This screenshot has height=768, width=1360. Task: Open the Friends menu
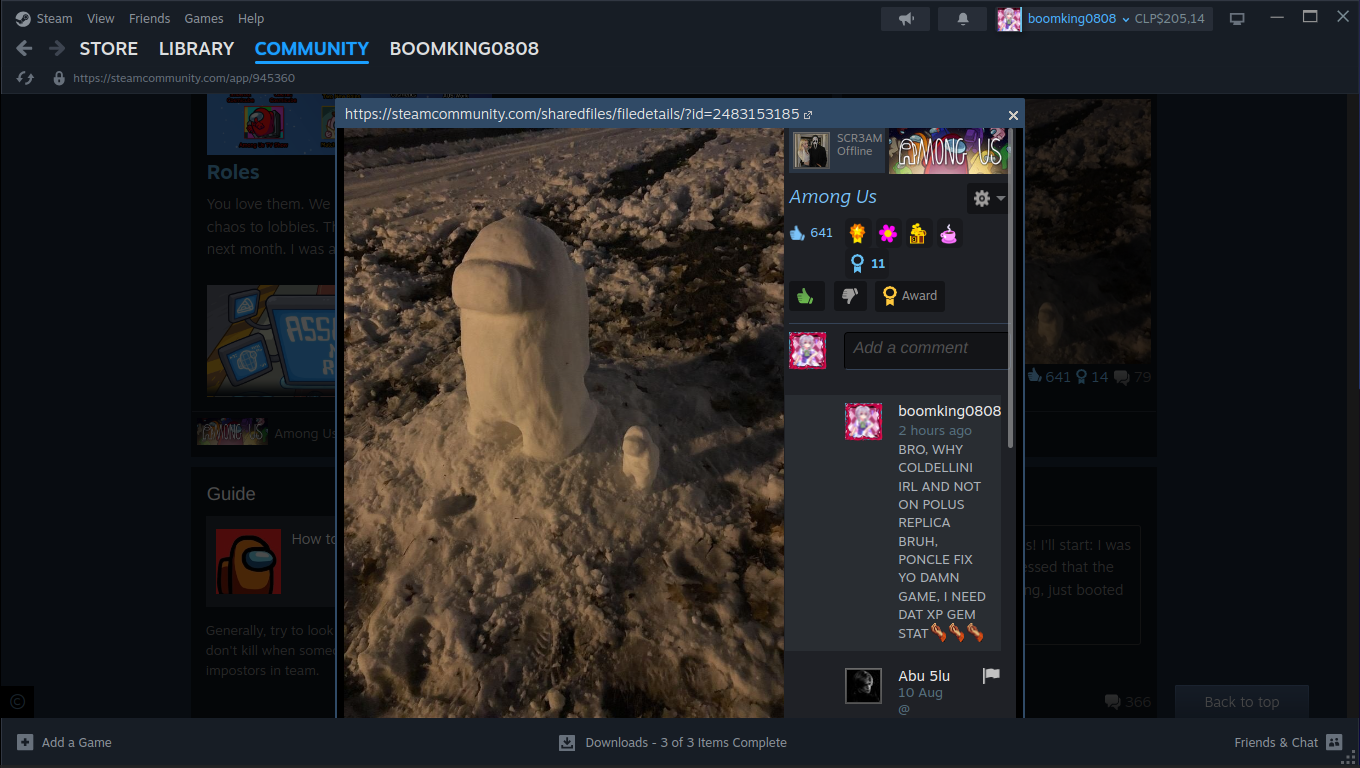click(149, 18)
